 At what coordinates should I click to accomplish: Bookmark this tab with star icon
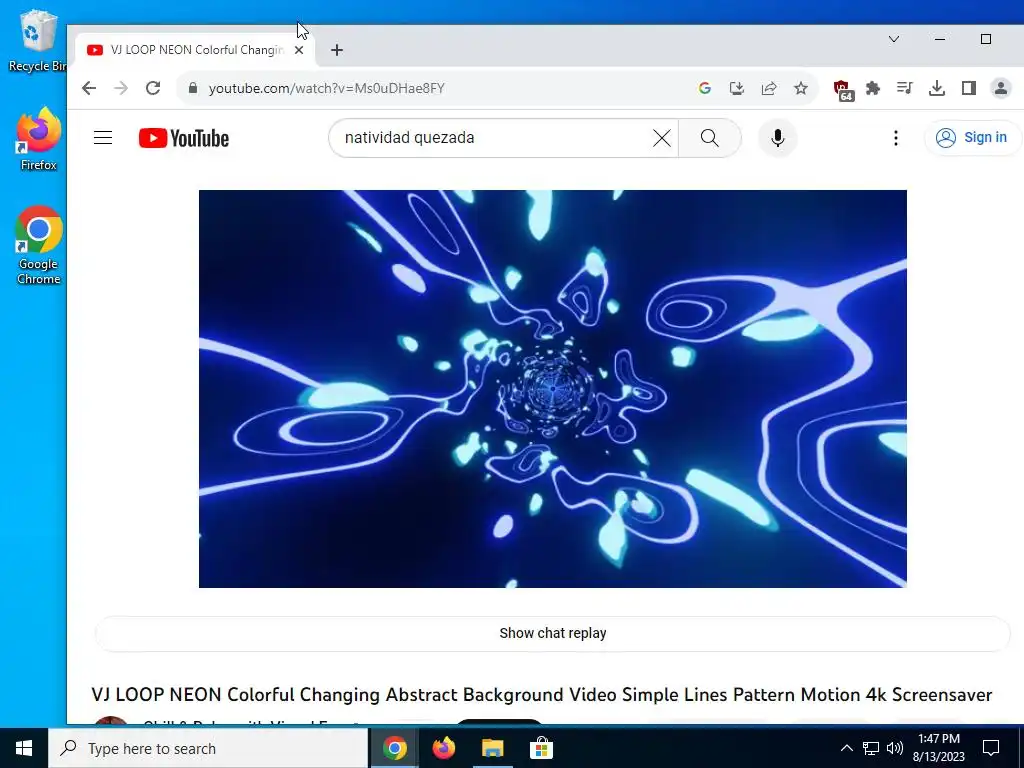(801, 88)
